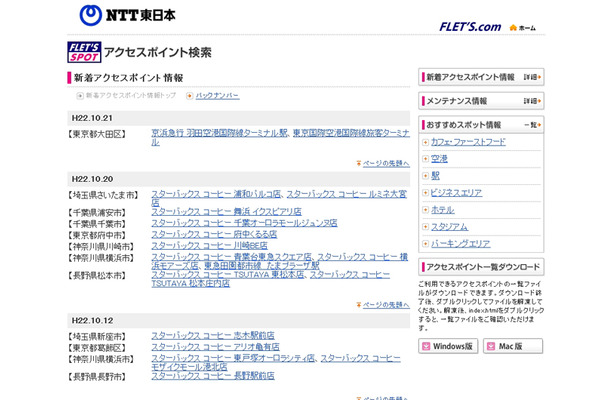
Task: Download the Mac版 access point list
Action: click(513, 346)
